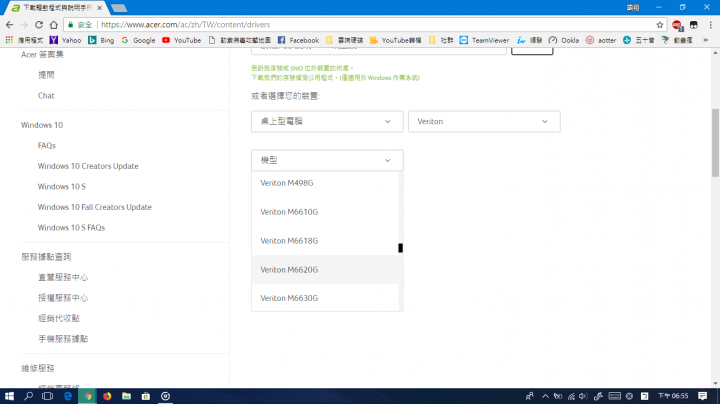The width and height of the screenshot is (720, 404).
Task: Open the 經銷代收點 link
Action: [58, 319]
